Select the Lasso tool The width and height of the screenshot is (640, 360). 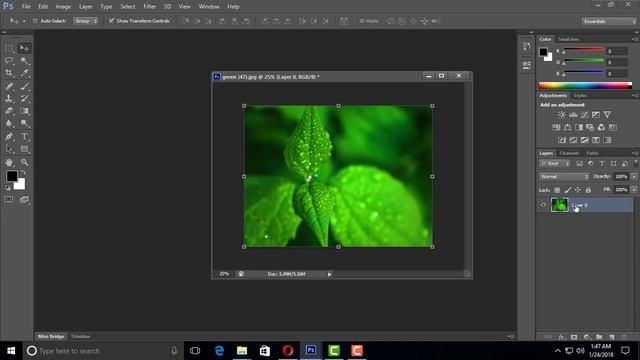pos(9,60)
